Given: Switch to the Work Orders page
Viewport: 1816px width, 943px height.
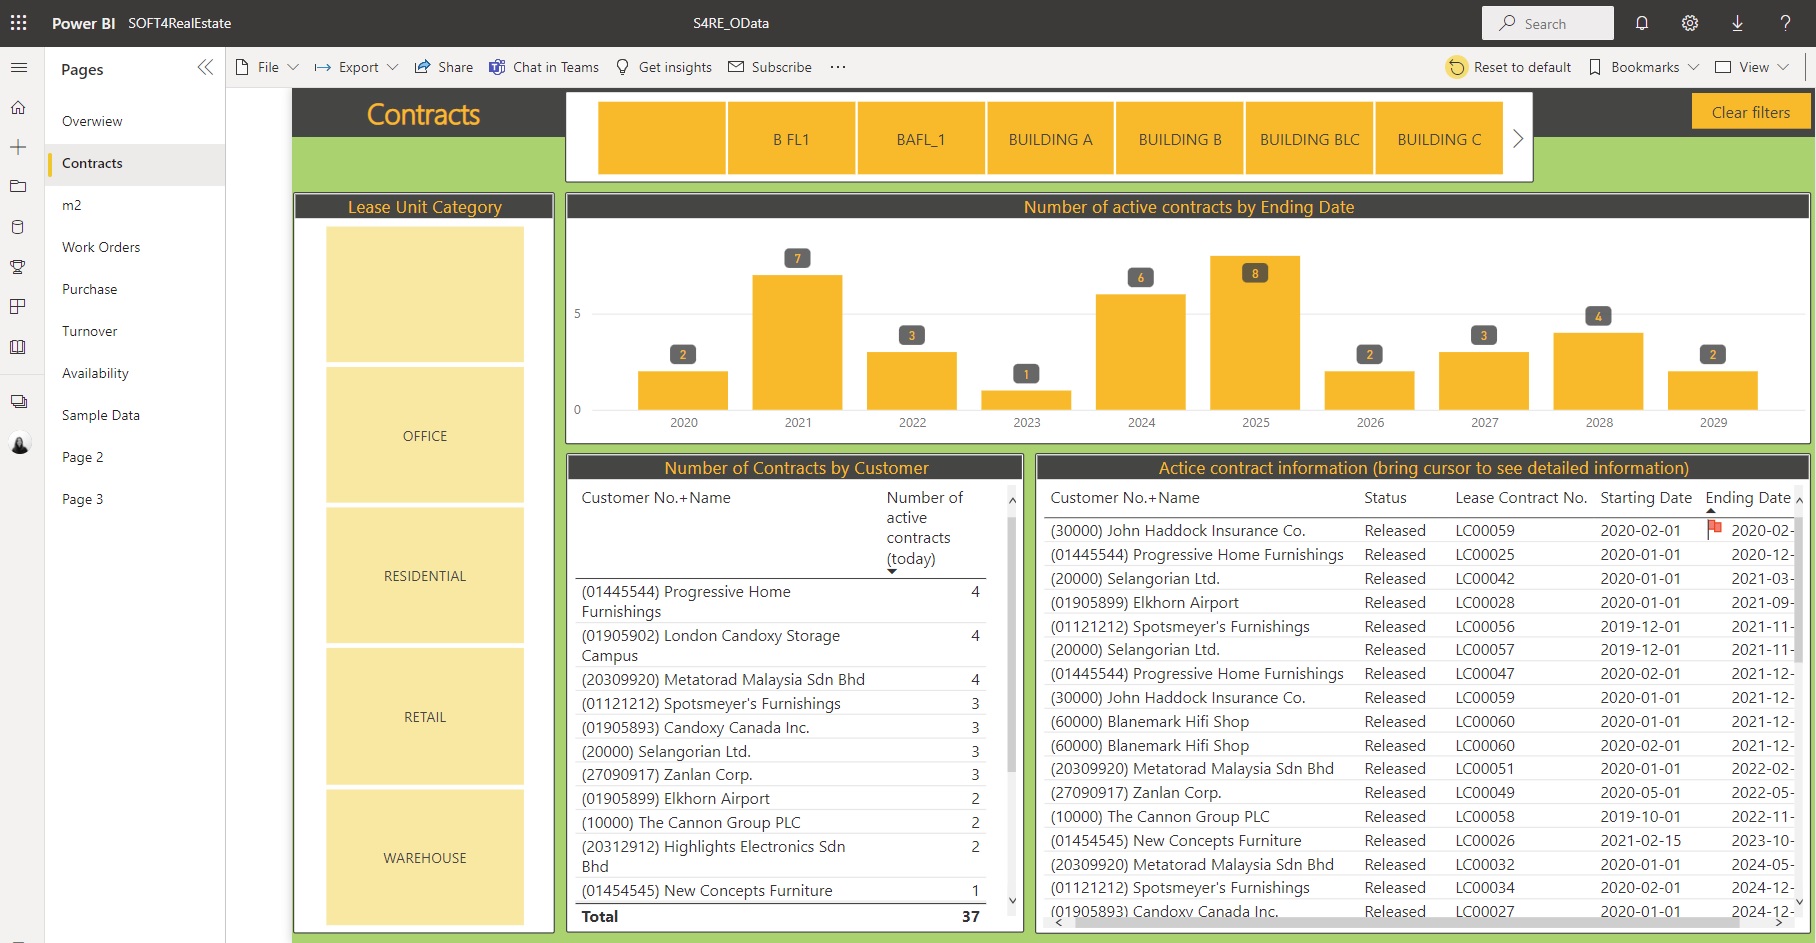Looking at the screenshot, I should tap(101, 247).
